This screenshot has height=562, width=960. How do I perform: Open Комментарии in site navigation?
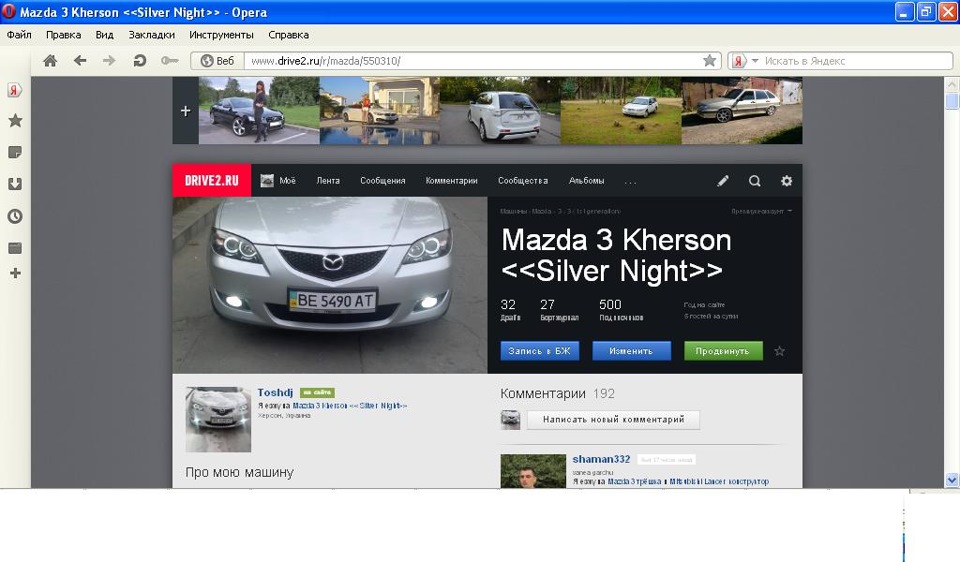(451, 181)
